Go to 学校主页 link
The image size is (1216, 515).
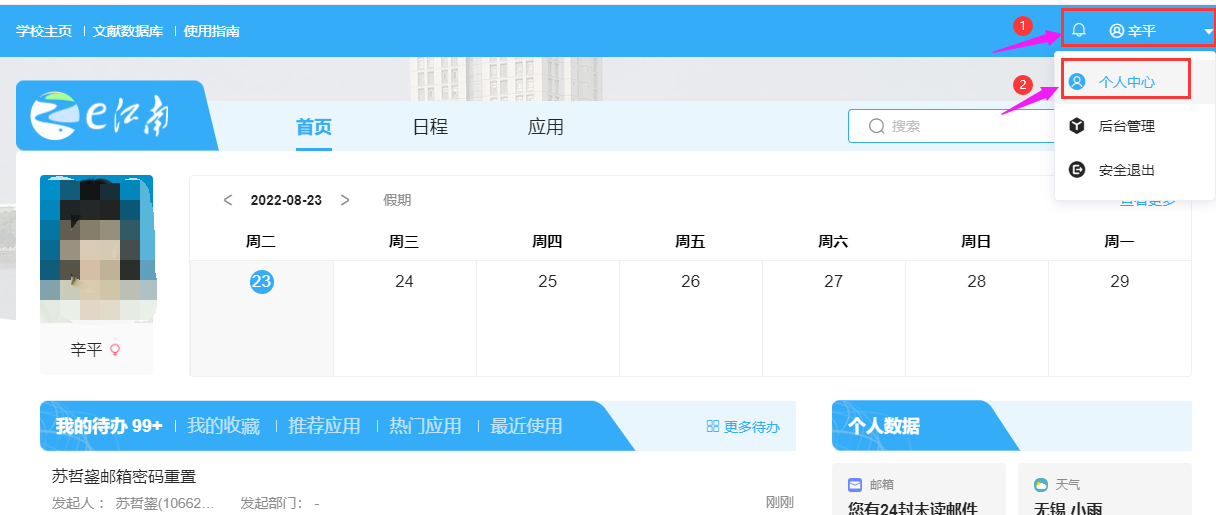44,31
